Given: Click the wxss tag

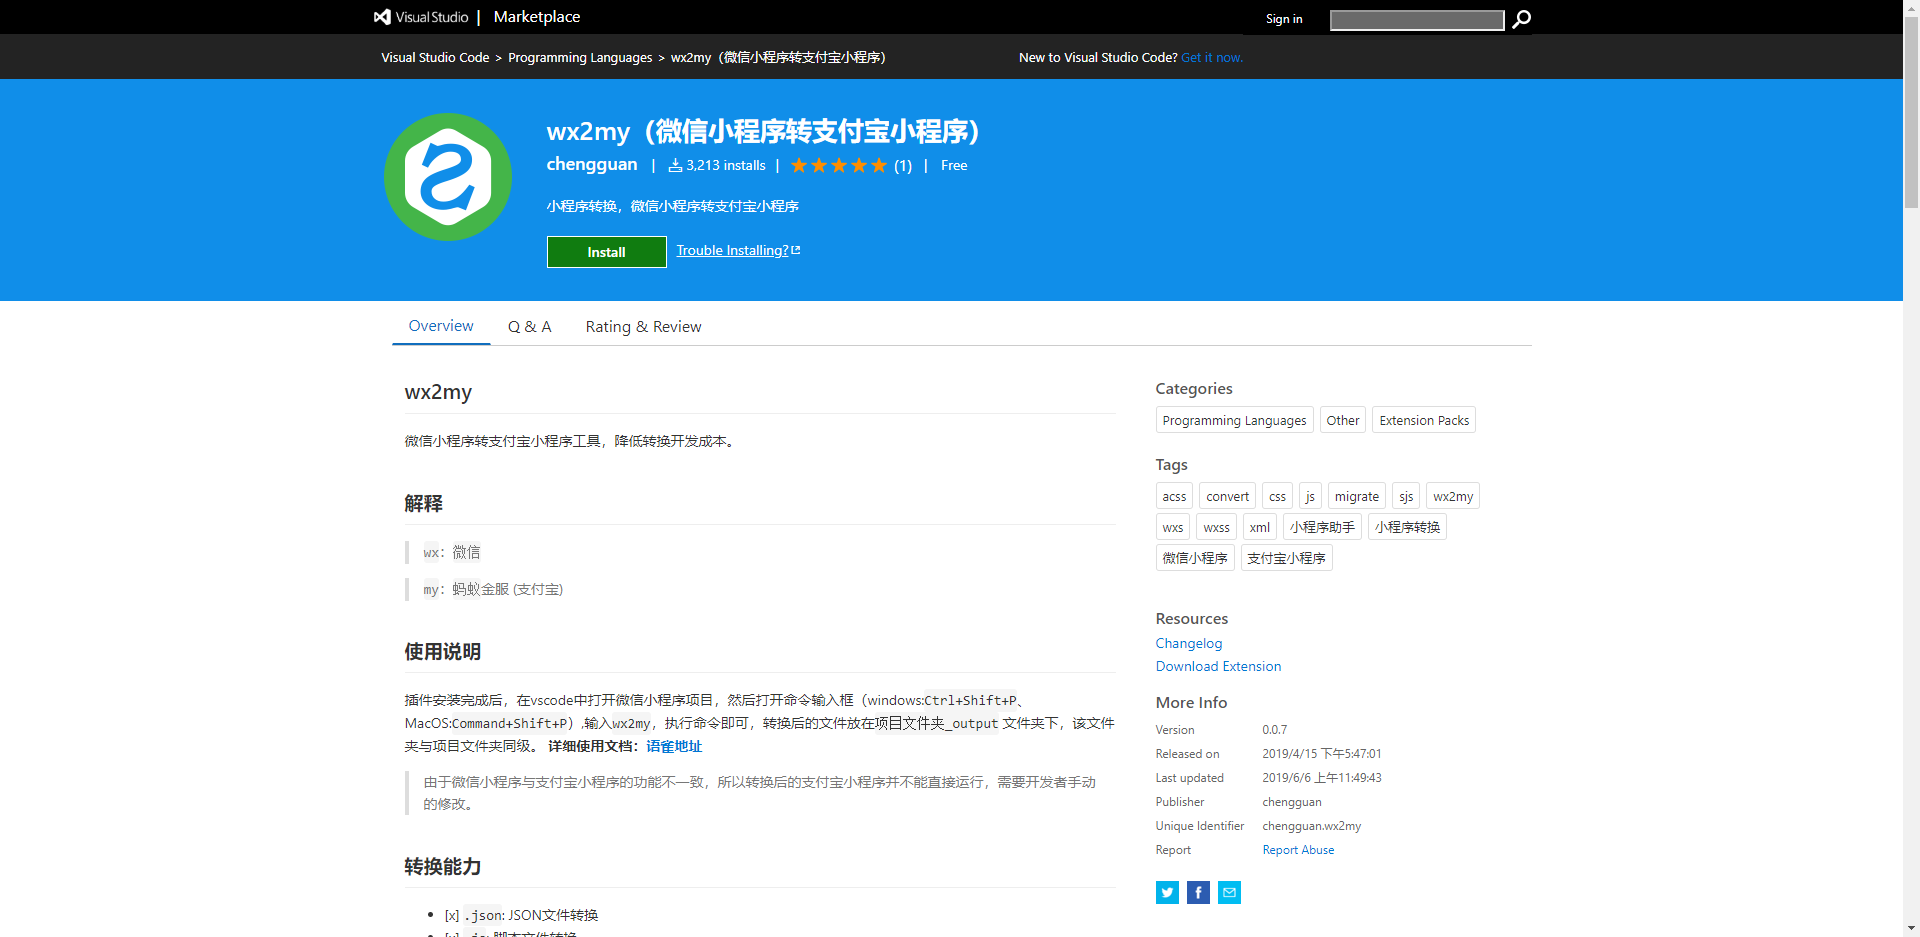Looking at the screenshot, I should click(x=1216, y=527).
